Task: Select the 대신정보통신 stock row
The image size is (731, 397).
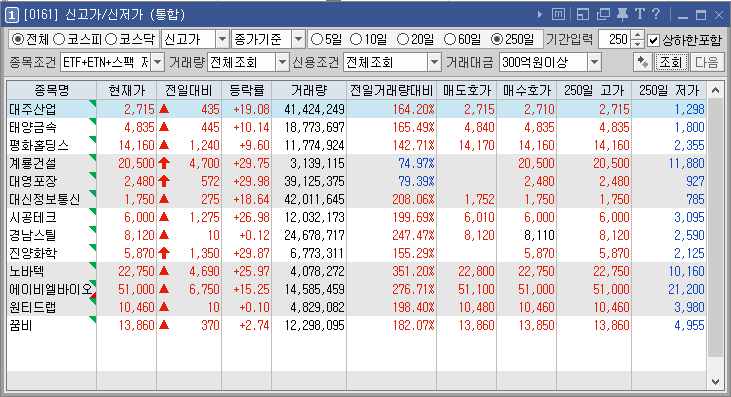Action: pos(356,199)
